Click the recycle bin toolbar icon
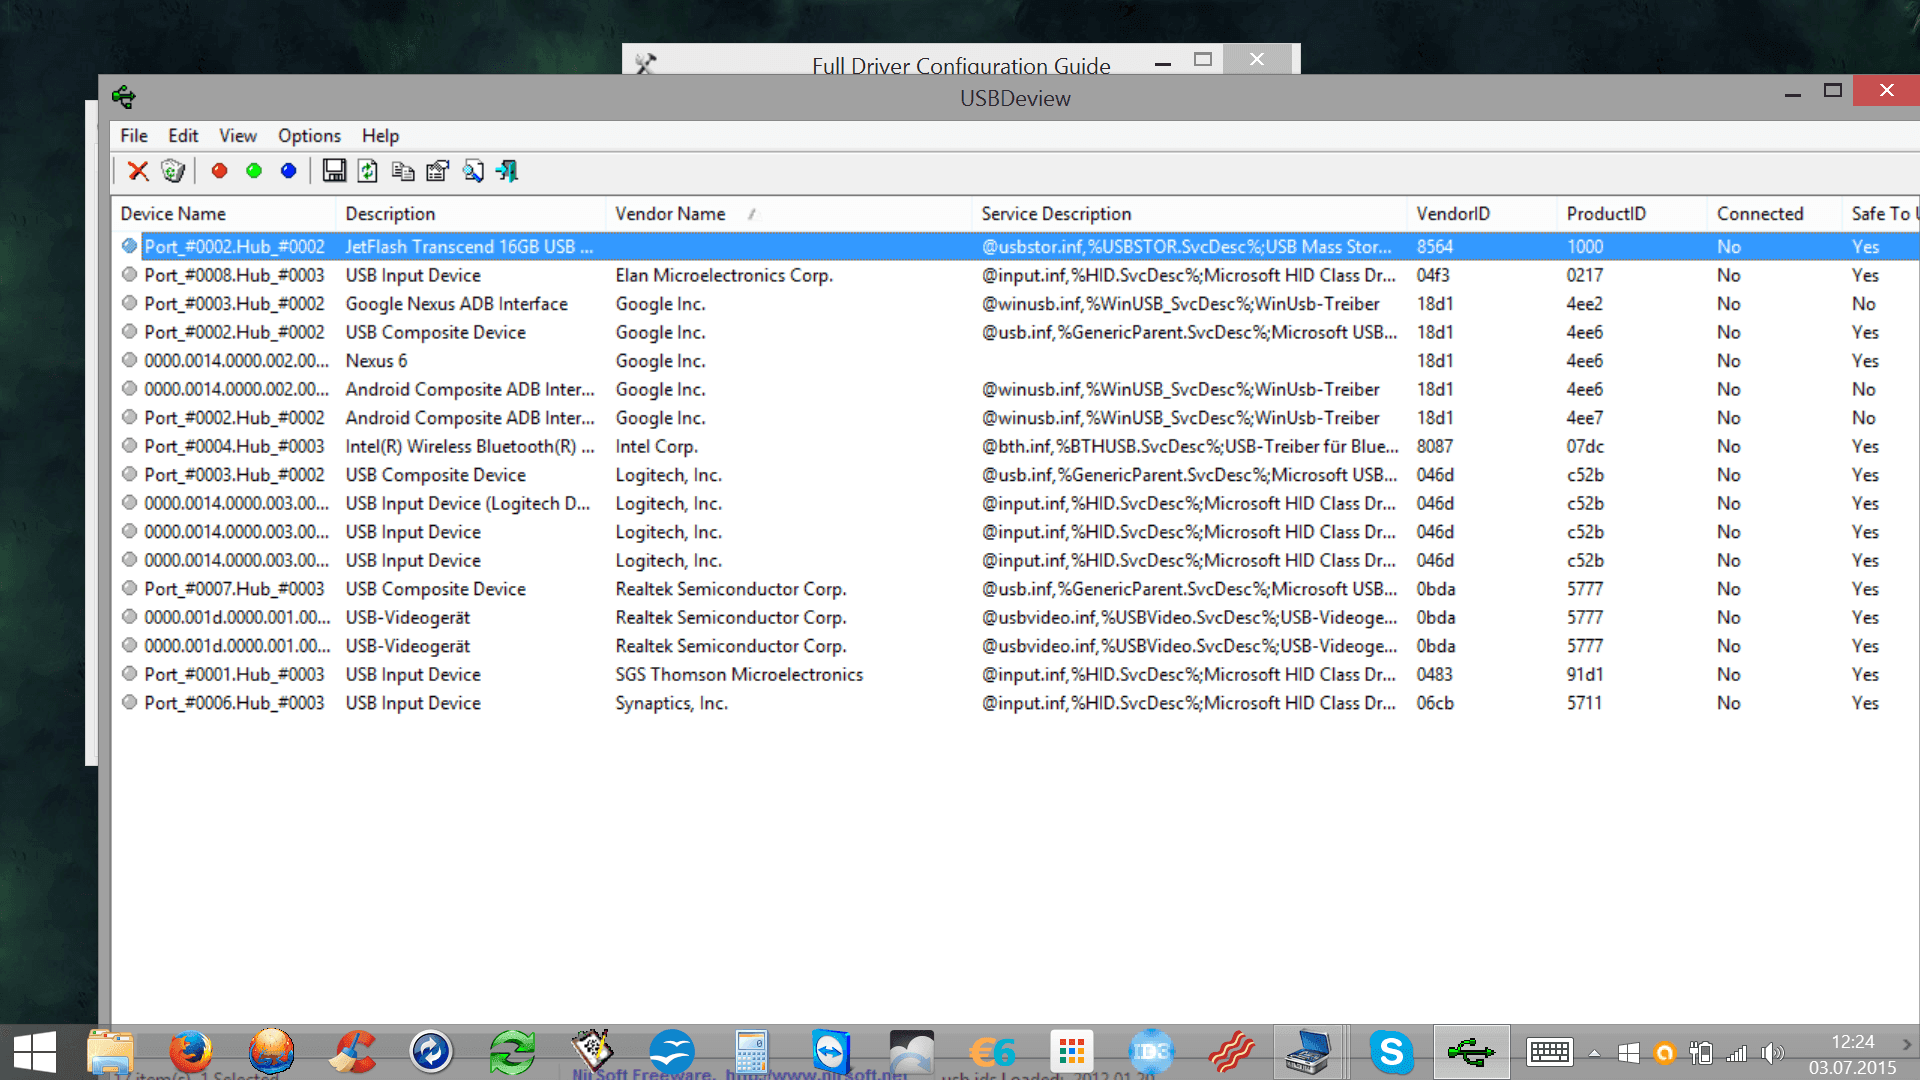This screenshot has height=1080, width=1920. (173, 171)
